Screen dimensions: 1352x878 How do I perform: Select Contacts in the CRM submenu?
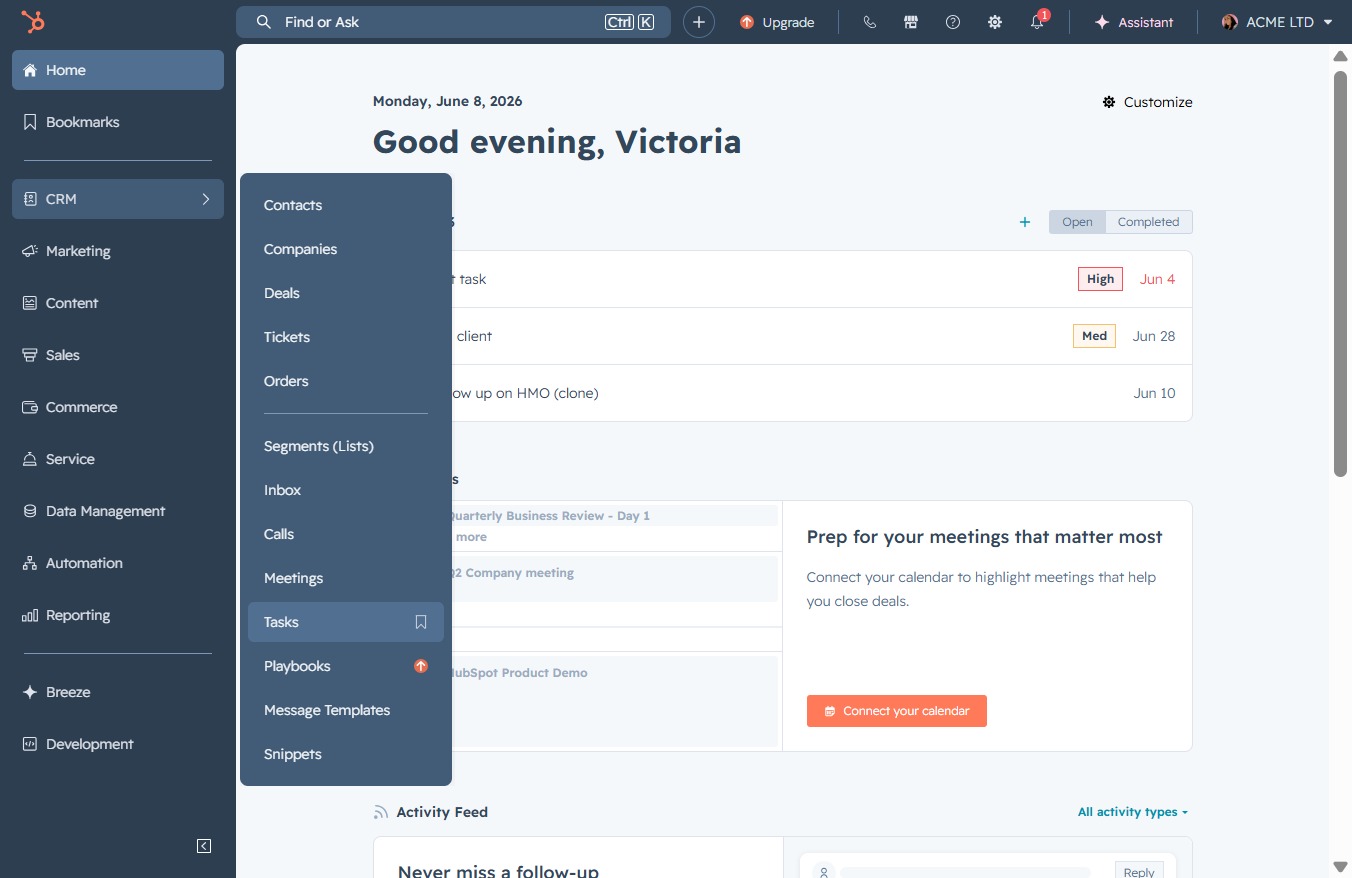(x=346, y=205)
